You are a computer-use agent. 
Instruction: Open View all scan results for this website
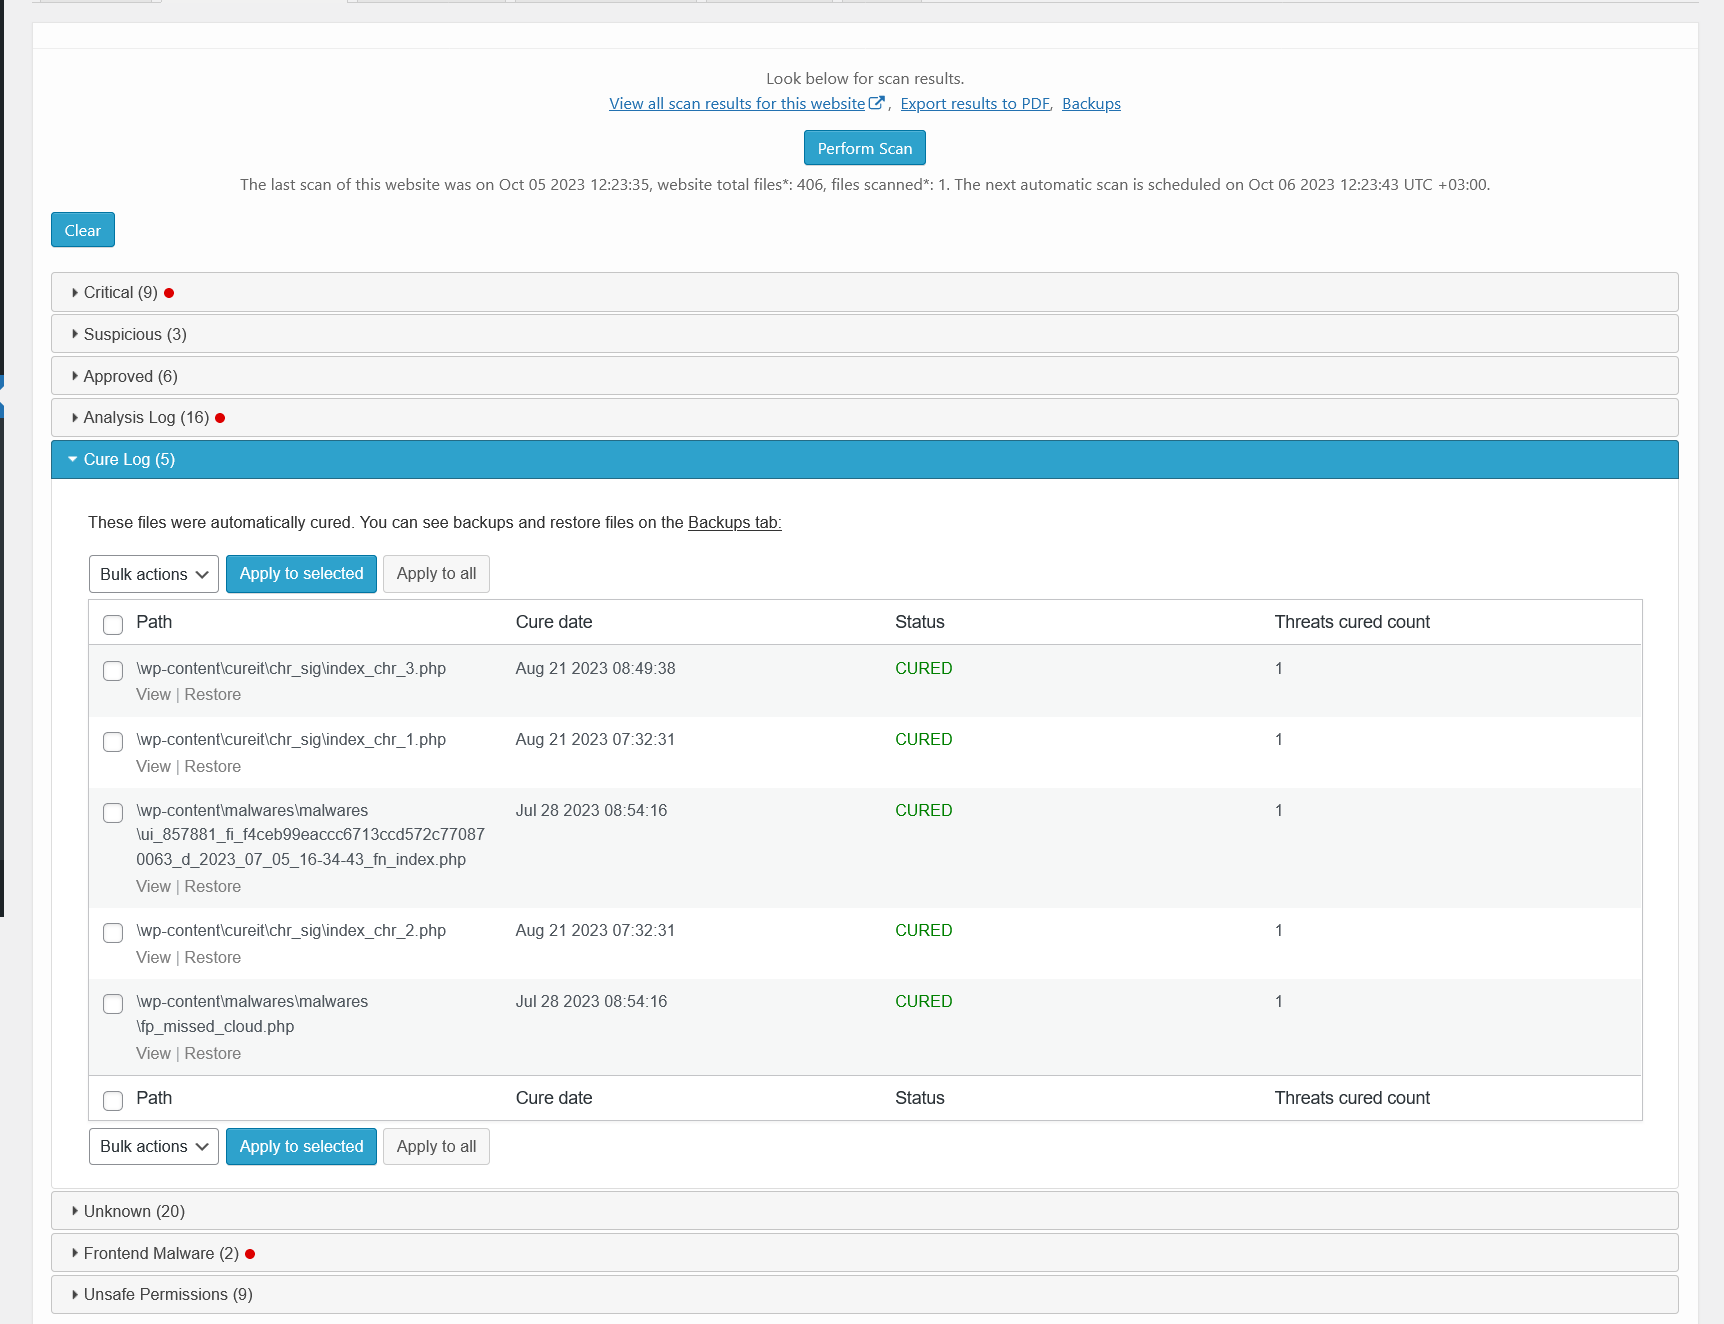click(737, 104)
